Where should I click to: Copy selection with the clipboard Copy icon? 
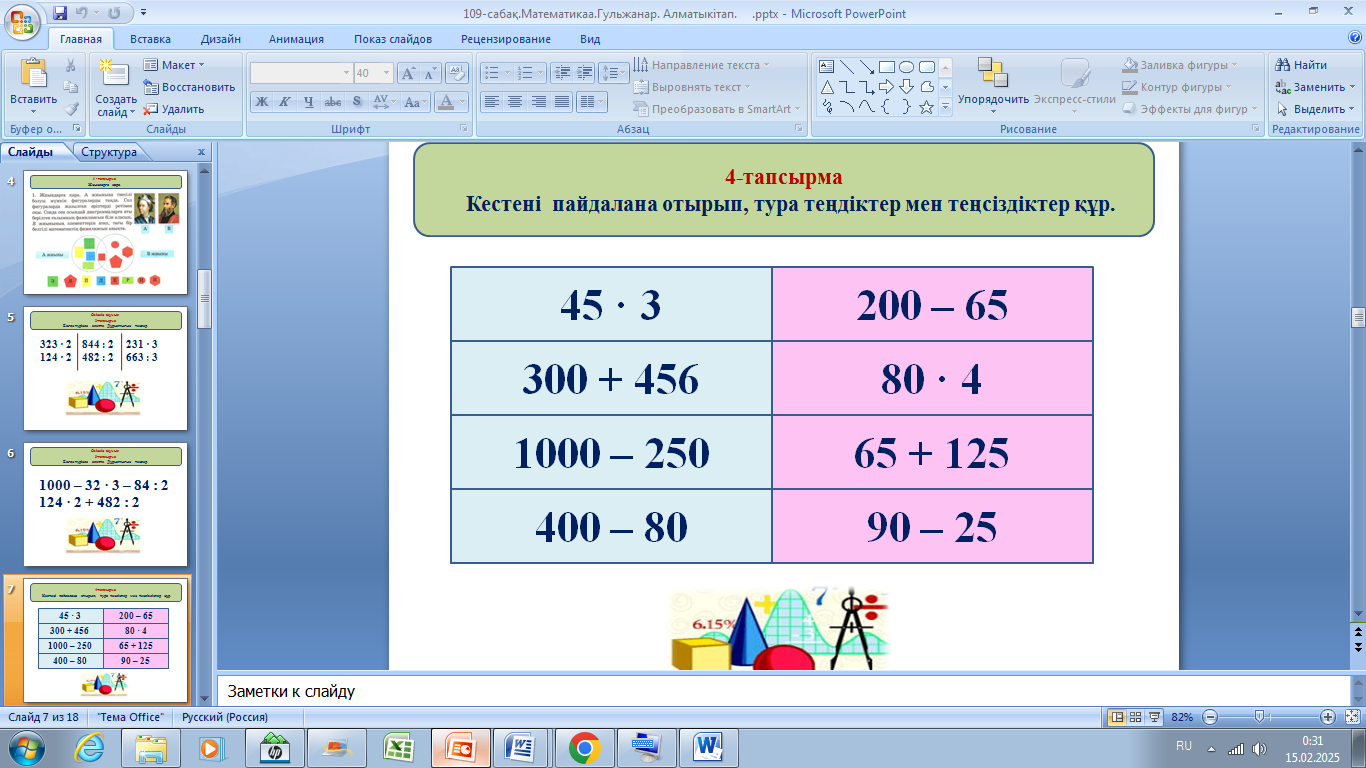(71, 87)
